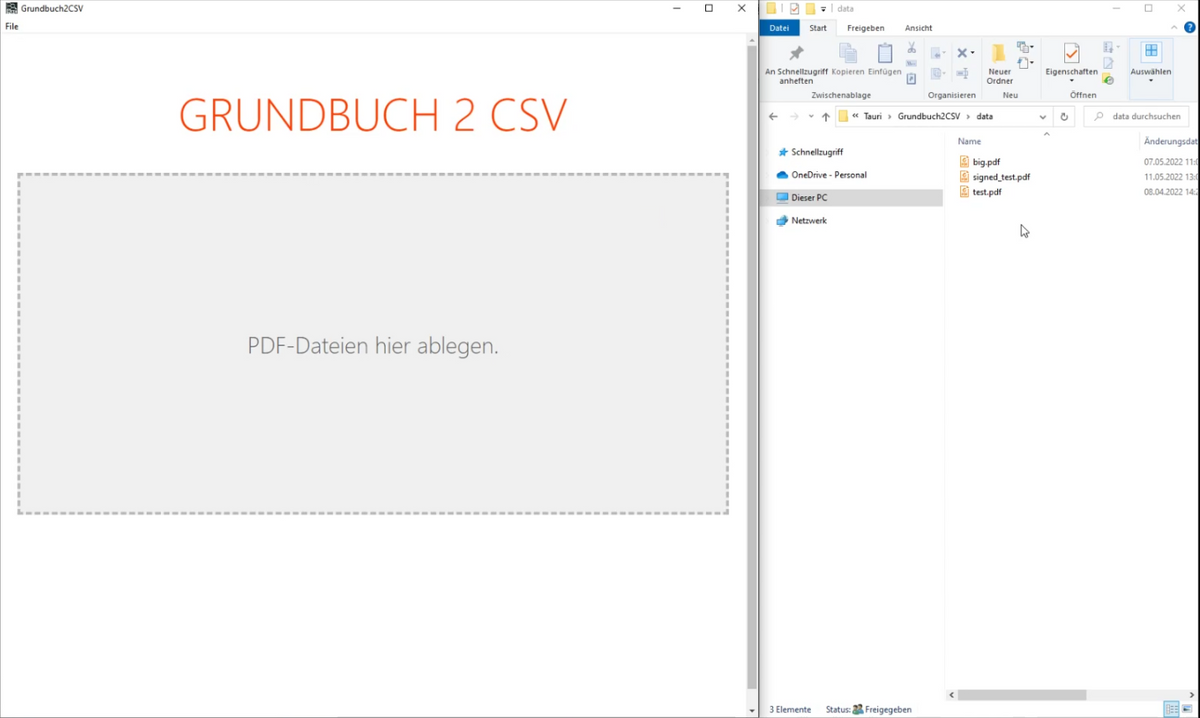Screen dimensions: 1200x718
Task: Go up one folder level arrow
Action: [x=825, y=117]
